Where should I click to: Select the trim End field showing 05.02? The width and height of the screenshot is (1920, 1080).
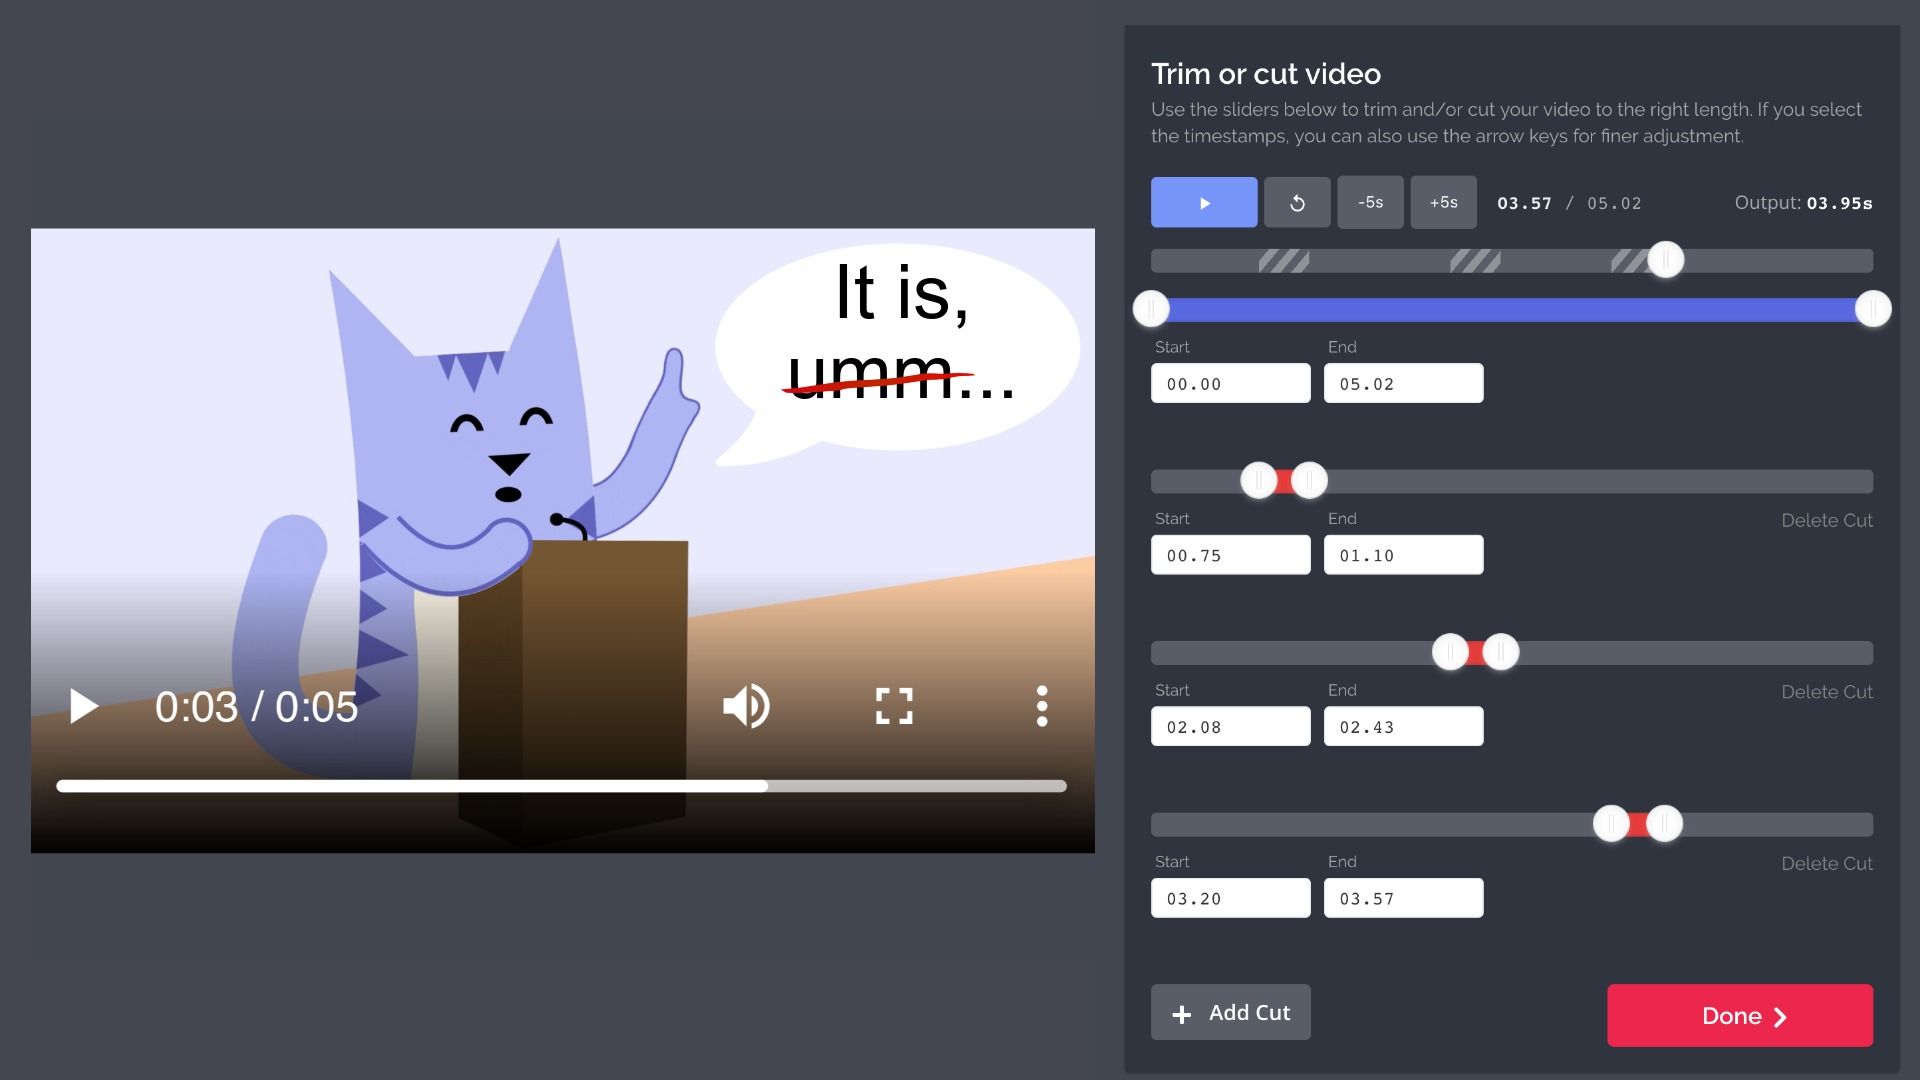(1403, 383)
